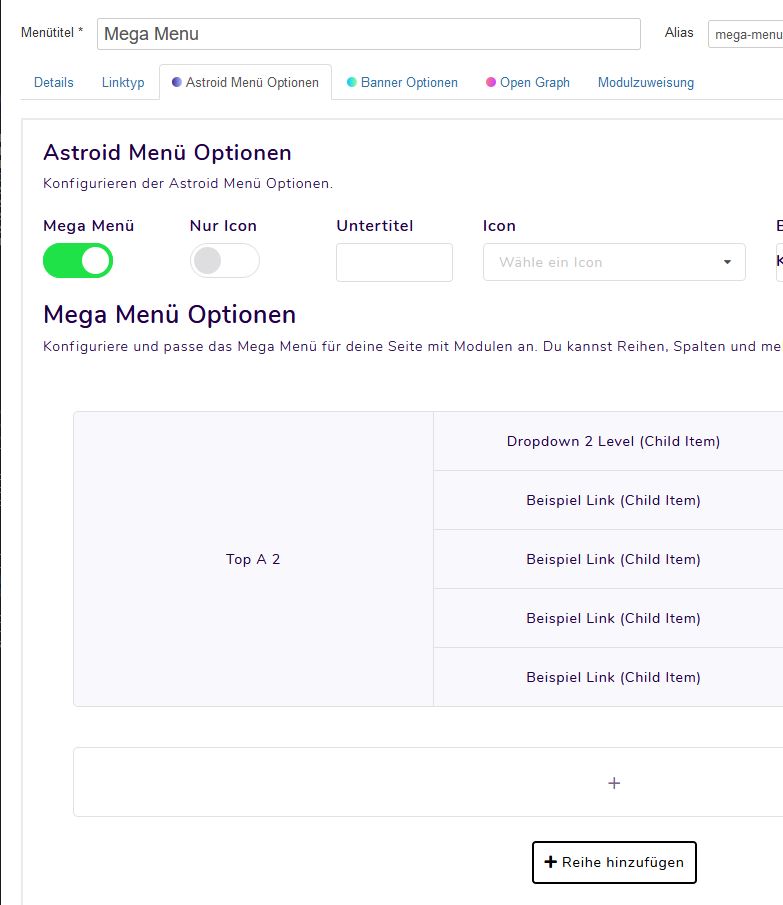
Task: Select the Top A 2 mega menu cell
Action: (x=253, y=559)
